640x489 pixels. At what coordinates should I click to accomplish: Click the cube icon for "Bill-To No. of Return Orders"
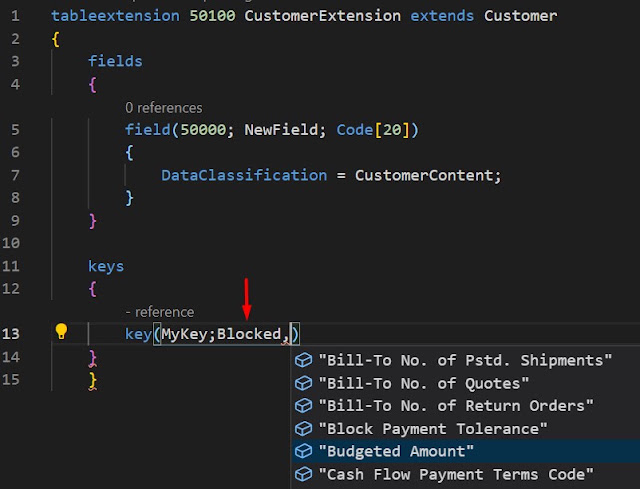(303, 406)
